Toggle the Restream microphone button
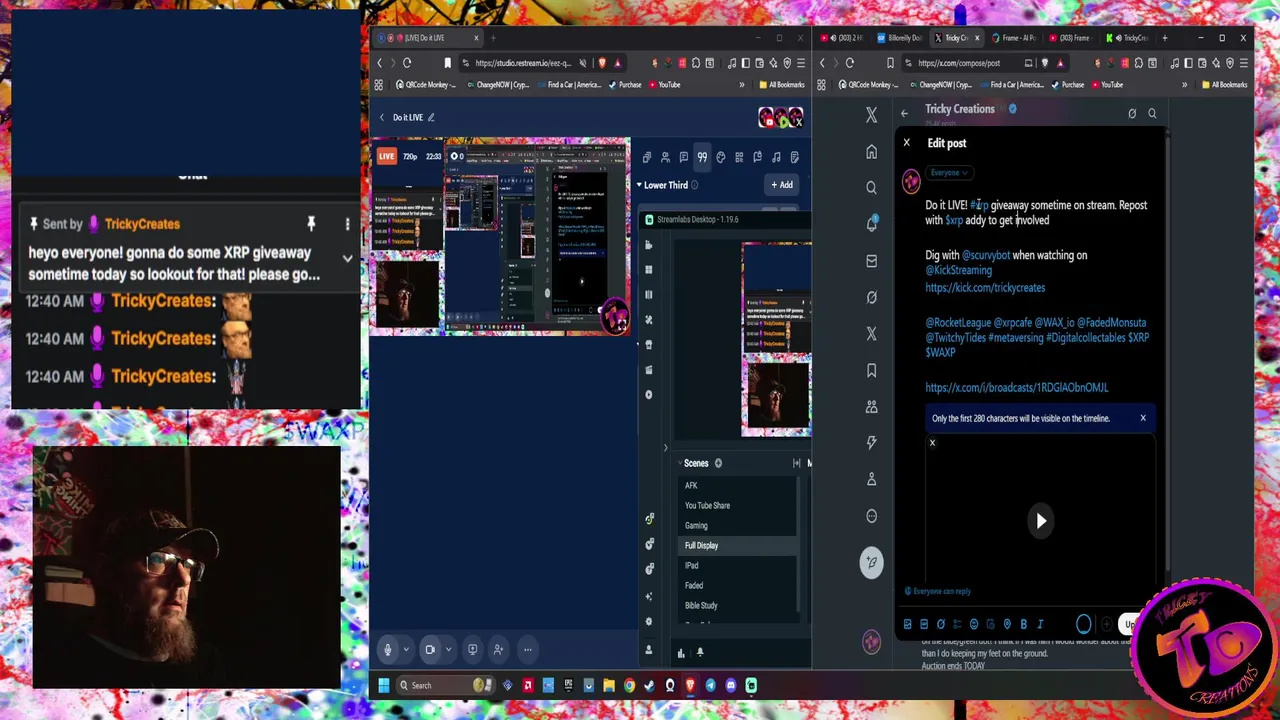Screen dimensions: 1280x720 [x=388, y=650]
